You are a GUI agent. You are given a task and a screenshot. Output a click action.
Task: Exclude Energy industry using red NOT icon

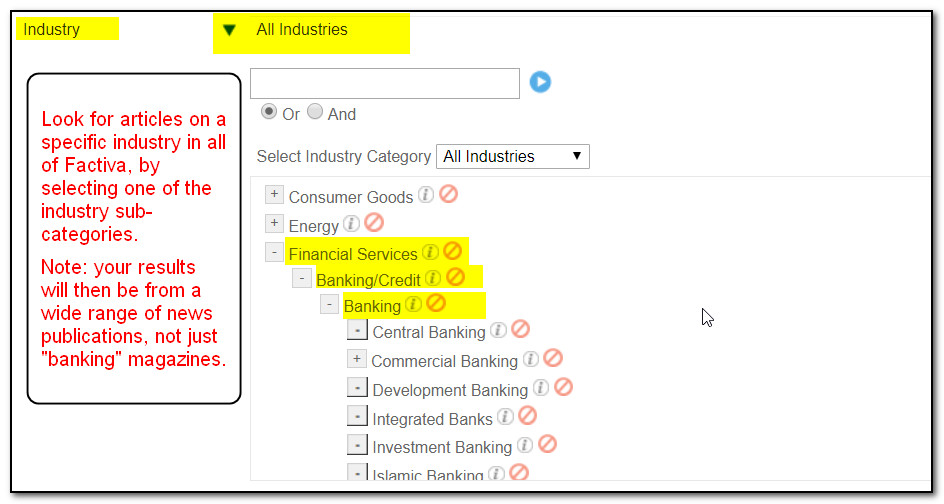[374, 223]
